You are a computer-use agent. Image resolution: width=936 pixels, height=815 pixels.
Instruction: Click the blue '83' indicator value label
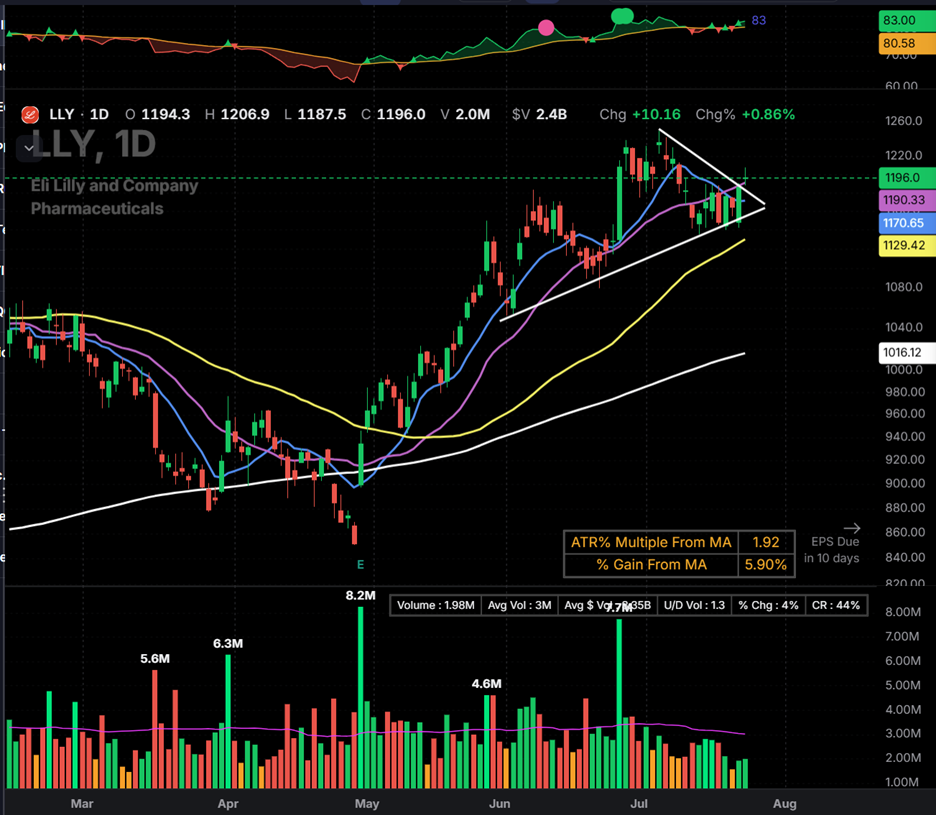click(759, 20)
